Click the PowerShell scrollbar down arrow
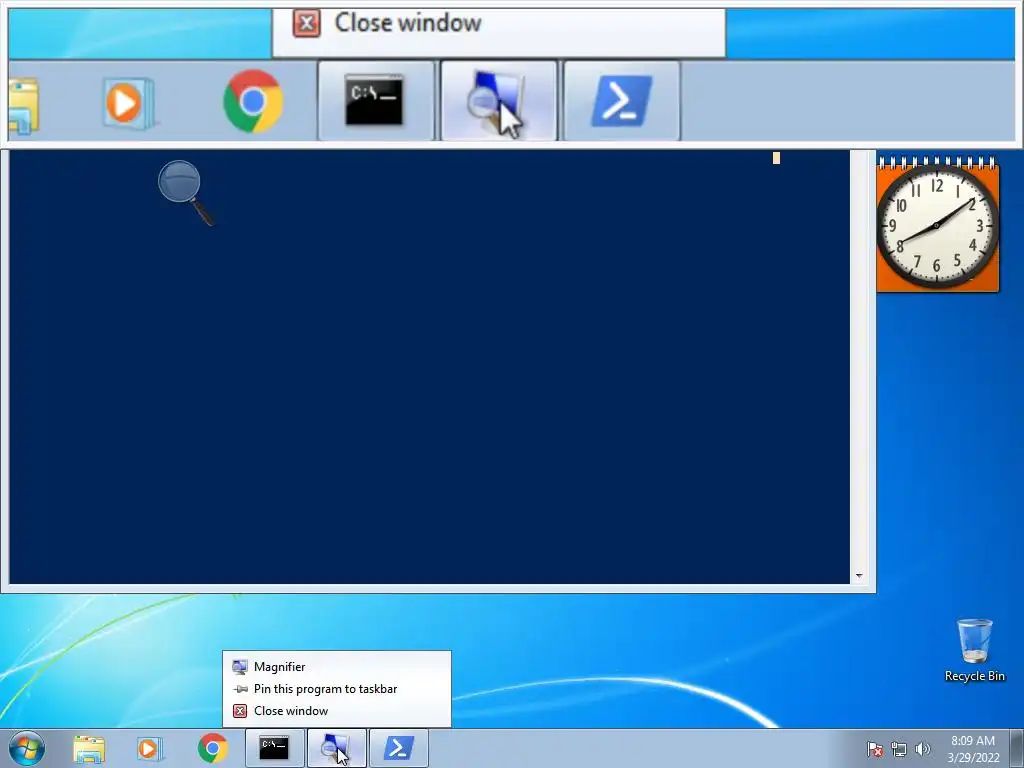Viewport: 1024px width, 768px height. tap(859, 576)
